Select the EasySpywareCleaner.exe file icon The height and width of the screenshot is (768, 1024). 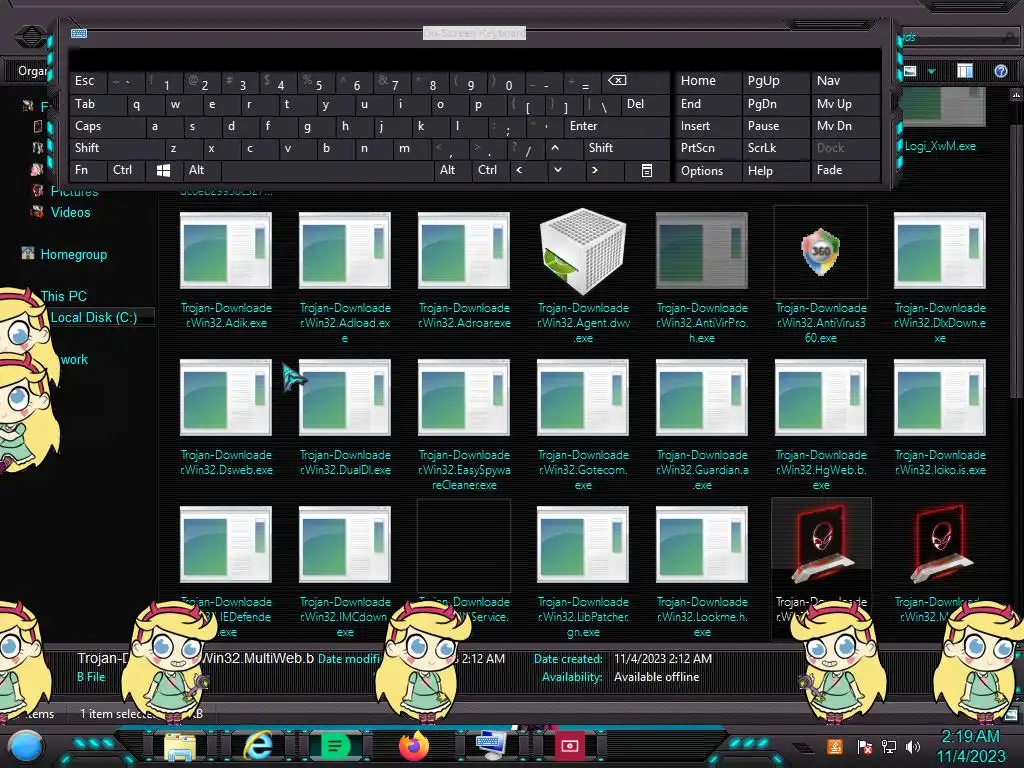pos(464,397)
